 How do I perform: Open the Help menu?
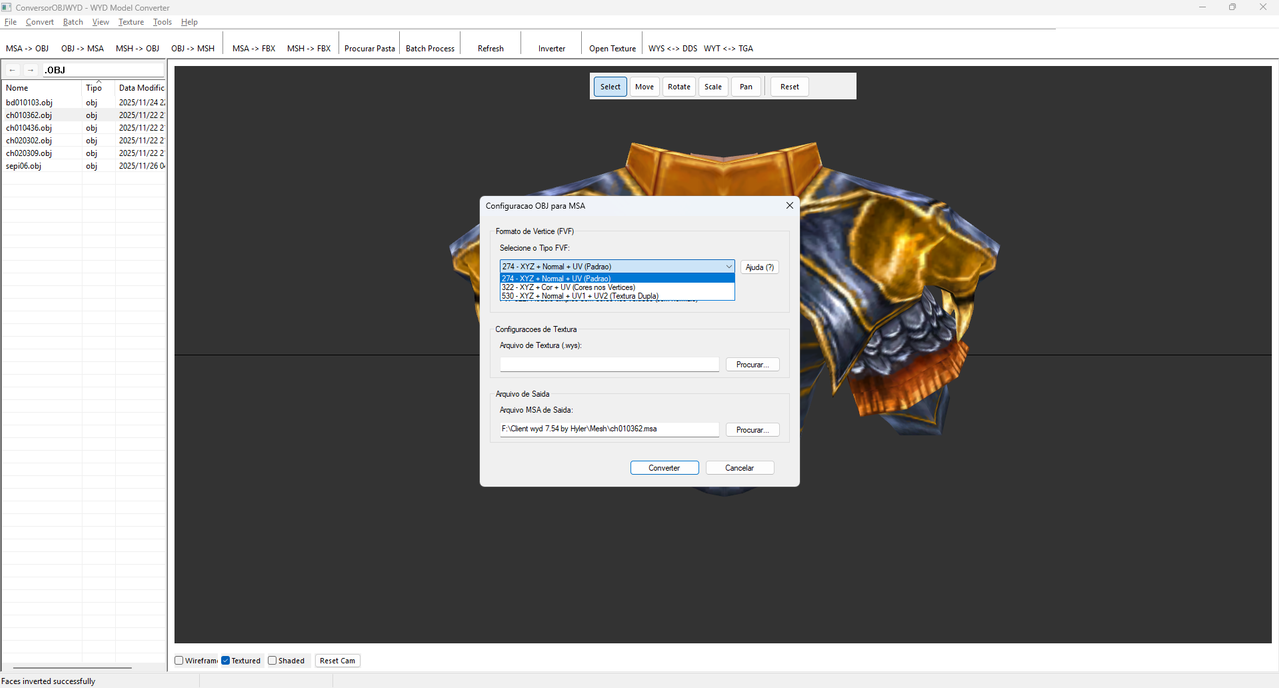pyautogui.click(x=189, y=22)
